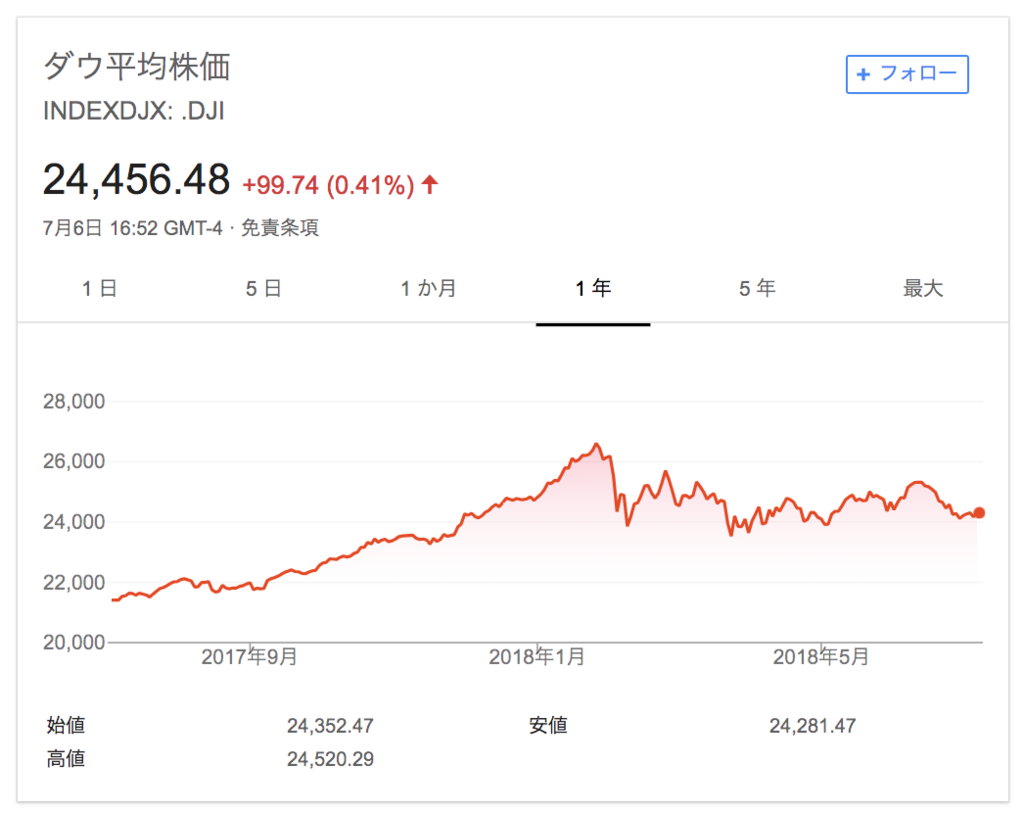Open the 最大 maximum range tab
The image size is (1024, 813).
923,288
